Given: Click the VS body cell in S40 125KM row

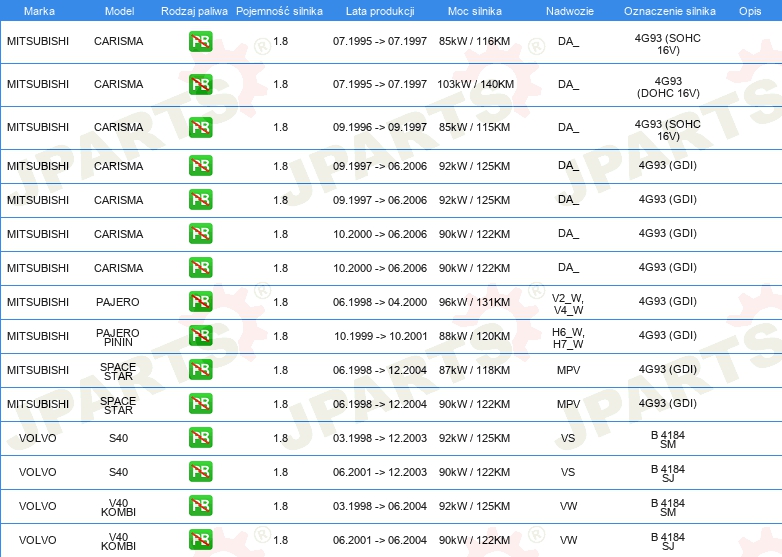Looking at the screenshot, I should pyautogui.click(x=568, y=438).
